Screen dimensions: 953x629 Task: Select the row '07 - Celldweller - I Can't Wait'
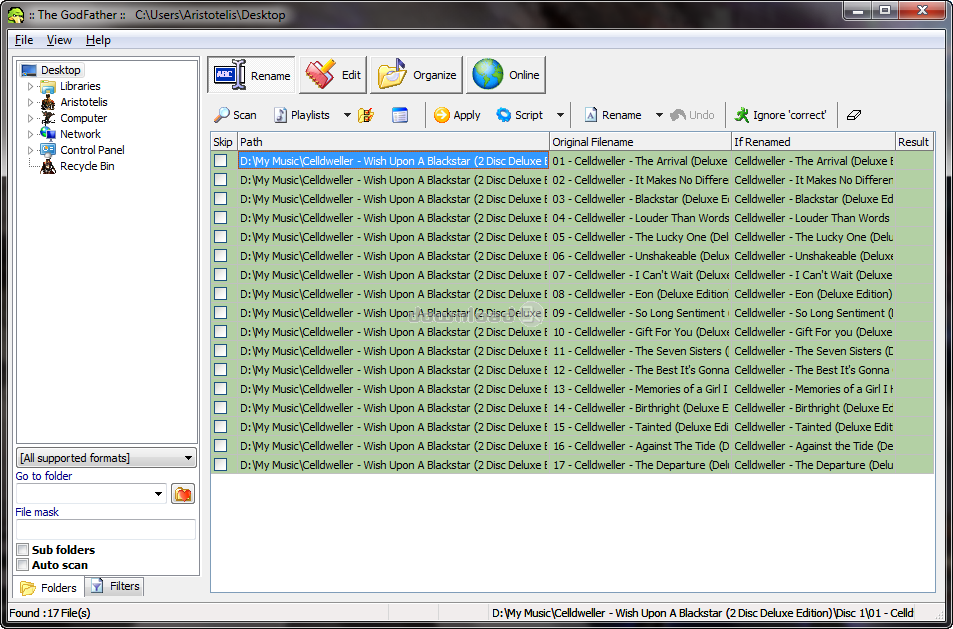pyautogui.click(x=572, y=275)
